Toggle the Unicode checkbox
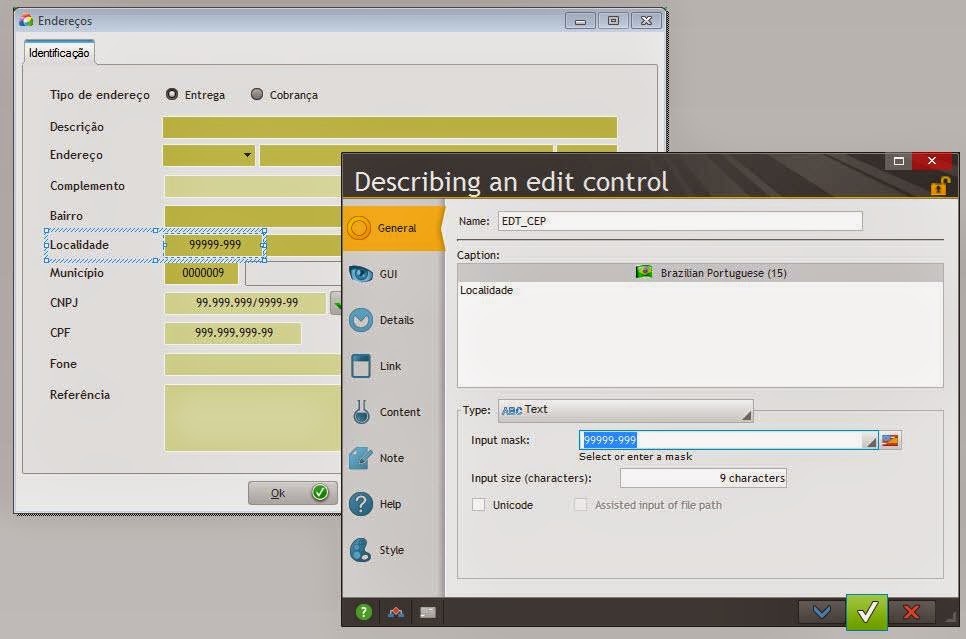 (x=478, y=505)
